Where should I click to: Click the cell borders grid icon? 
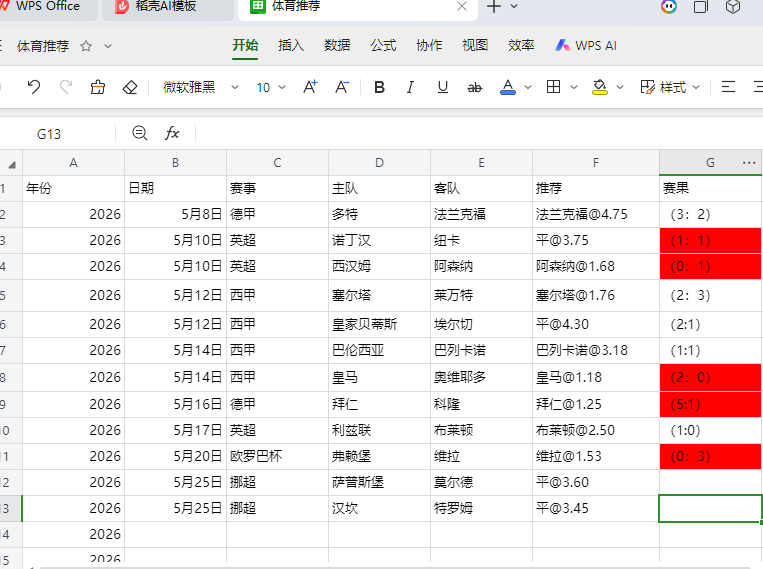point(553,87)
